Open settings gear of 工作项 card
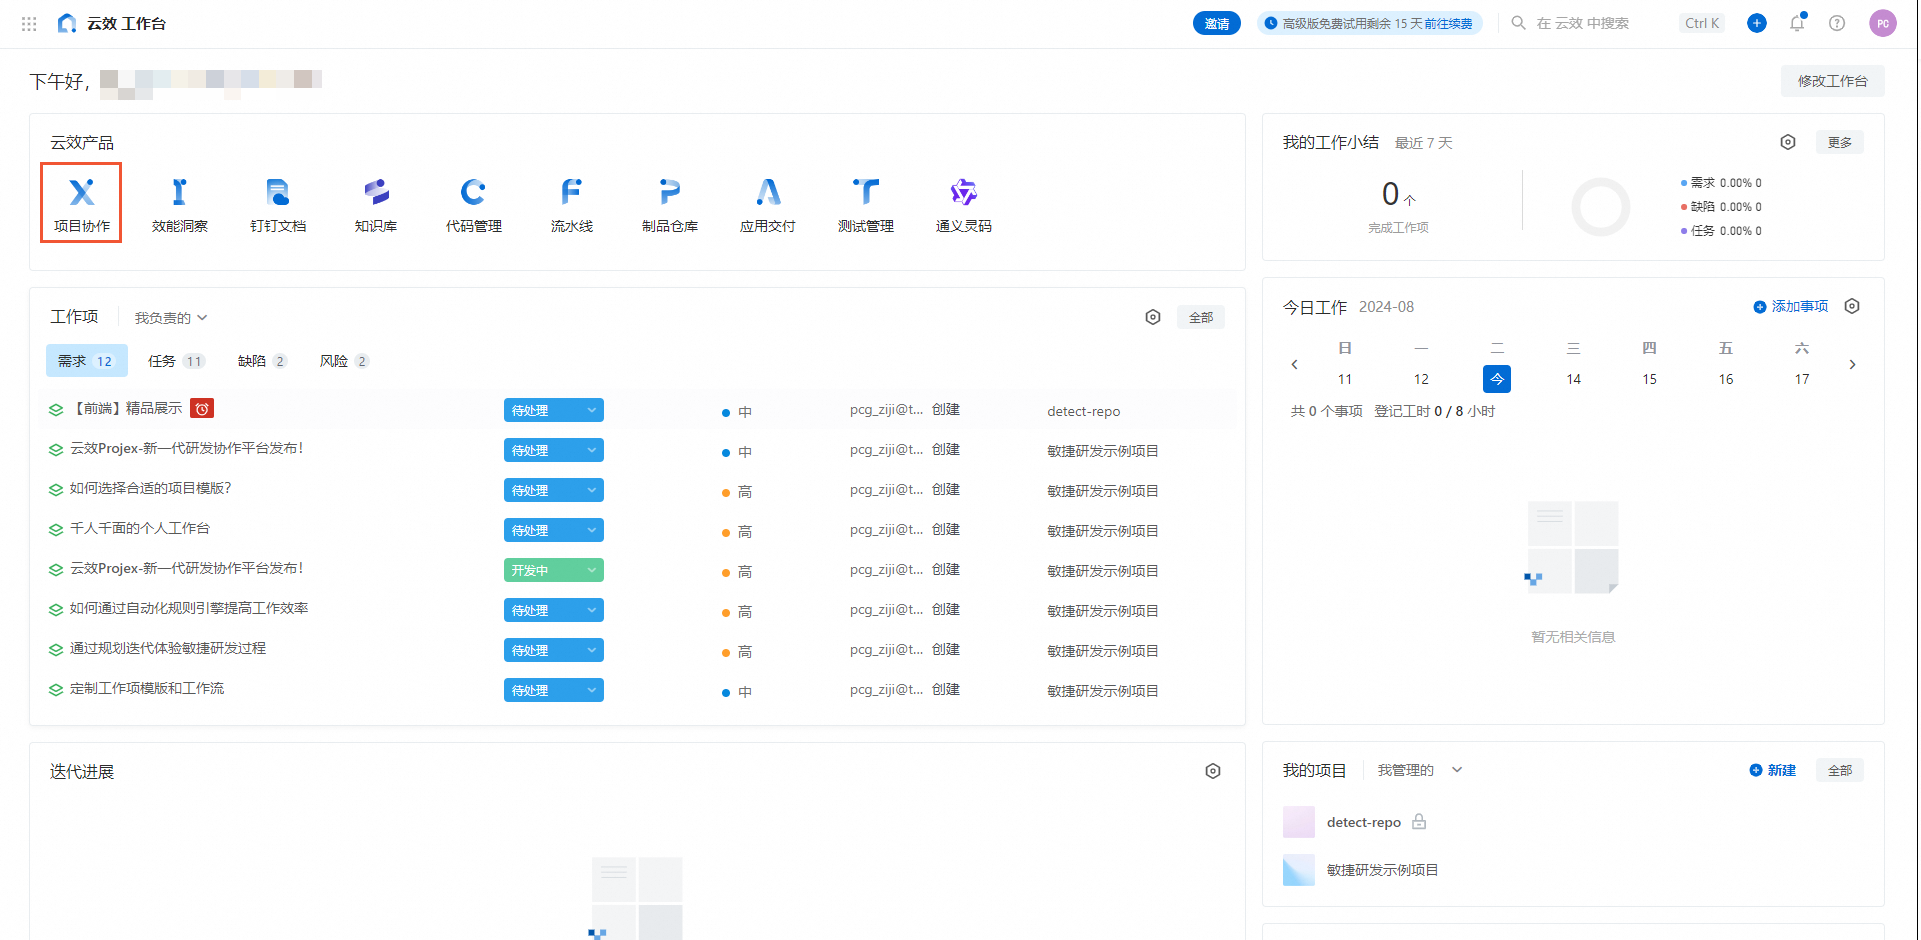This screenshot has height=940, width=1921. tap(1153, 317)
